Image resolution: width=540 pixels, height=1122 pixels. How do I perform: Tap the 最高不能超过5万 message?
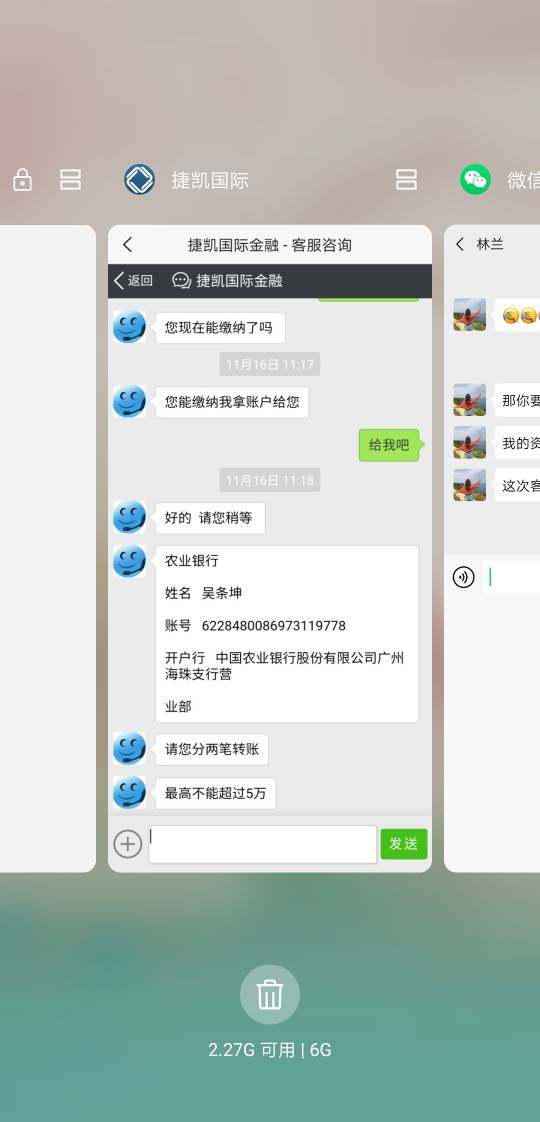215,793
